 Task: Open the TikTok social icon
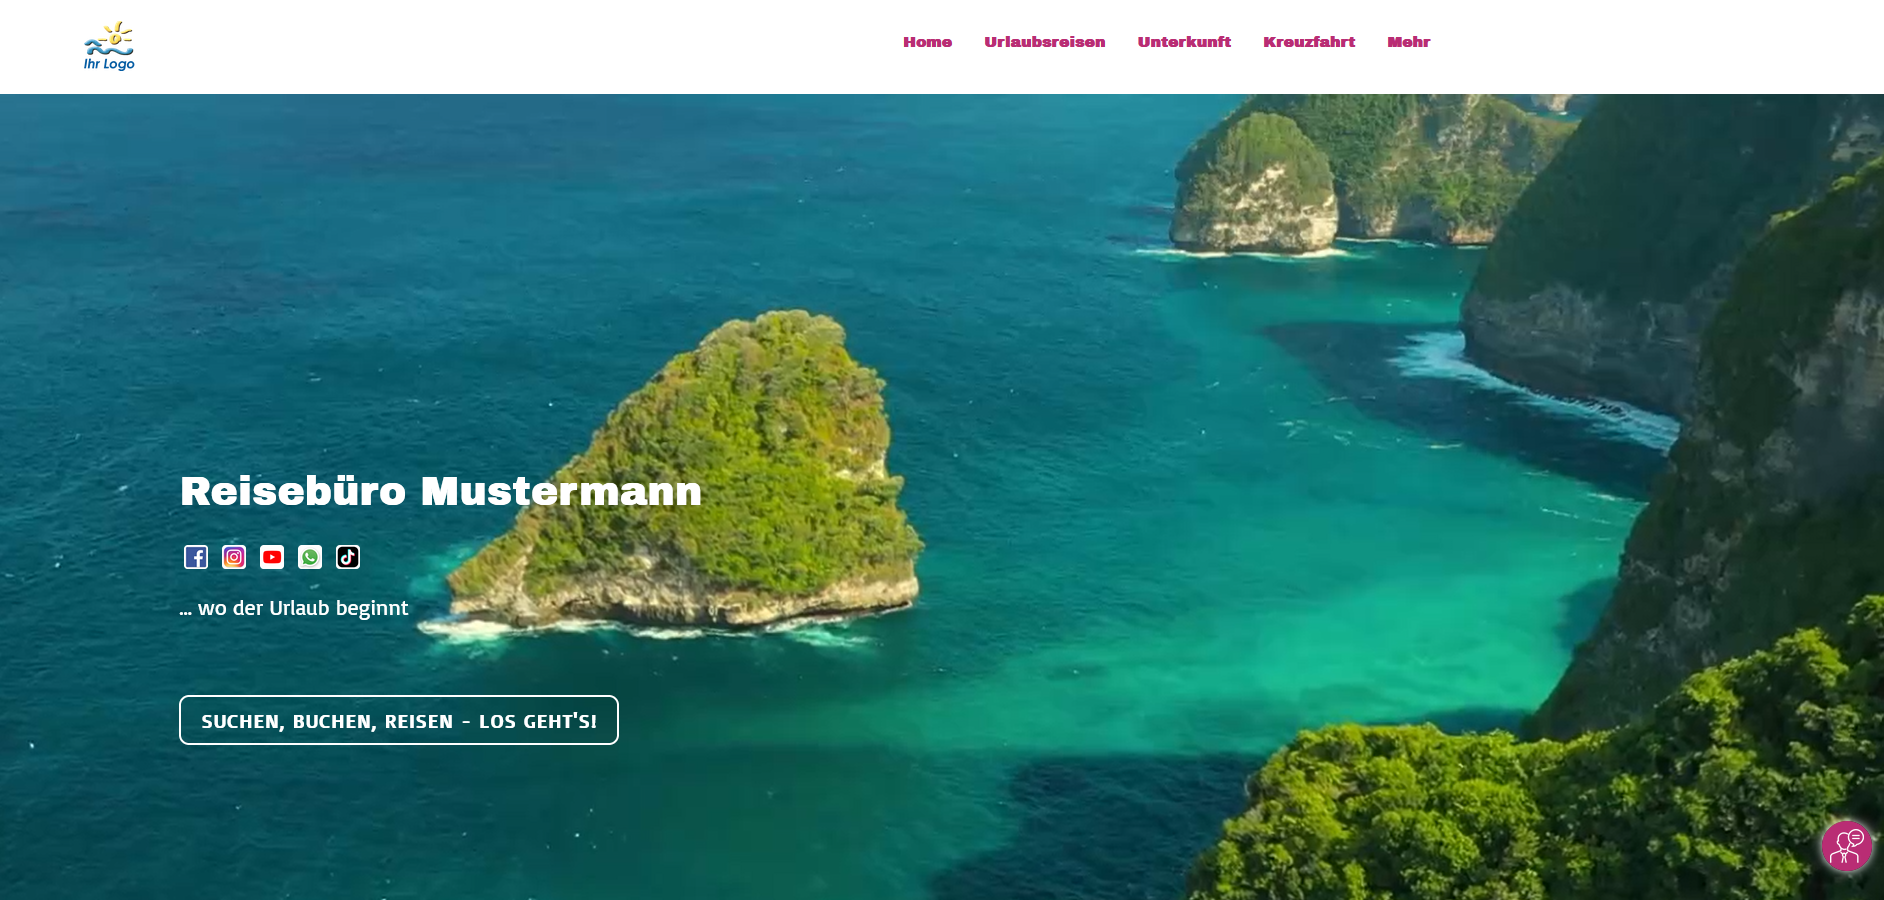pyautogui.click(x=348, y=557)
